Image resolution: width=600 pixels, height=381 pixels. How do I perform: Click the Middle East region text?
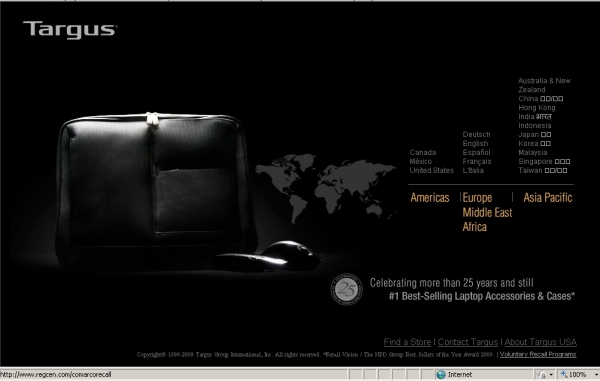[x=487, y=212]
